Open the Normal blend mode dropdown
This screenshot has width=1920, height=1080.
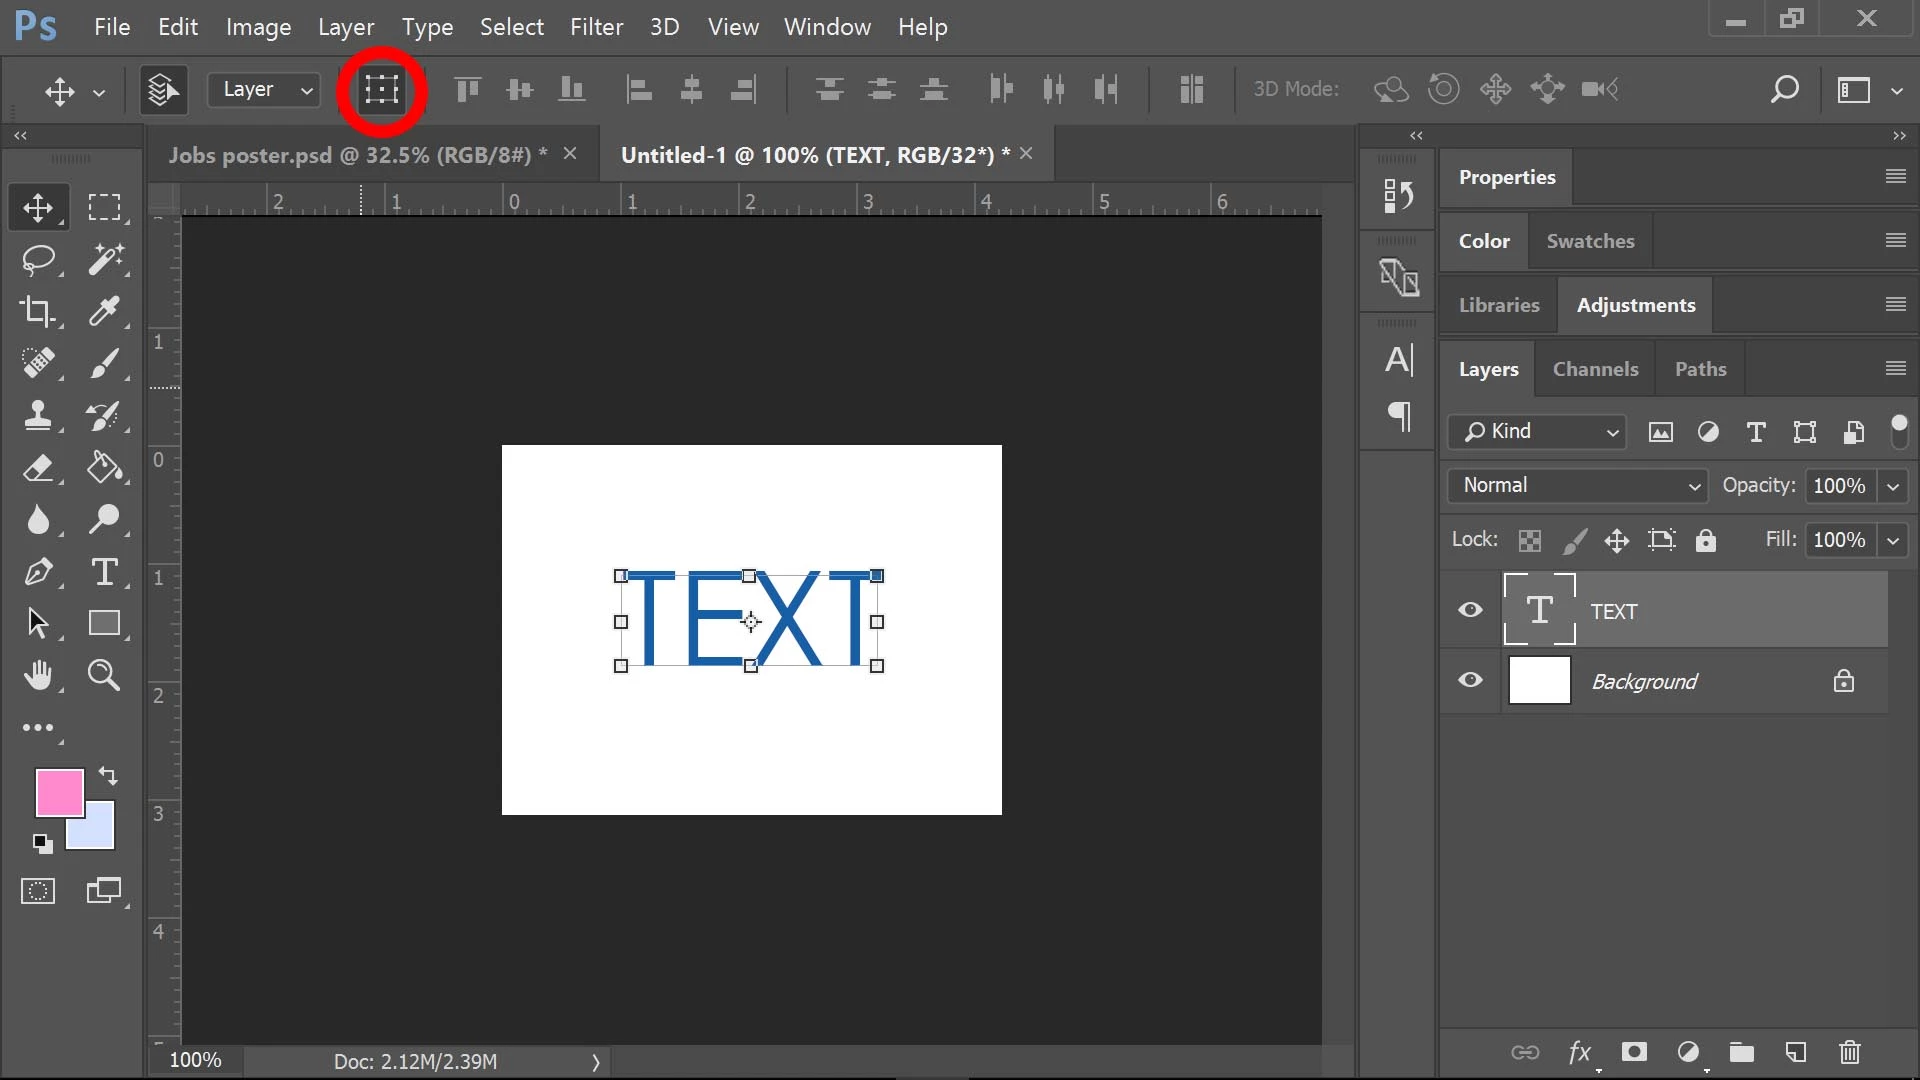click(x=1577, y=486)
